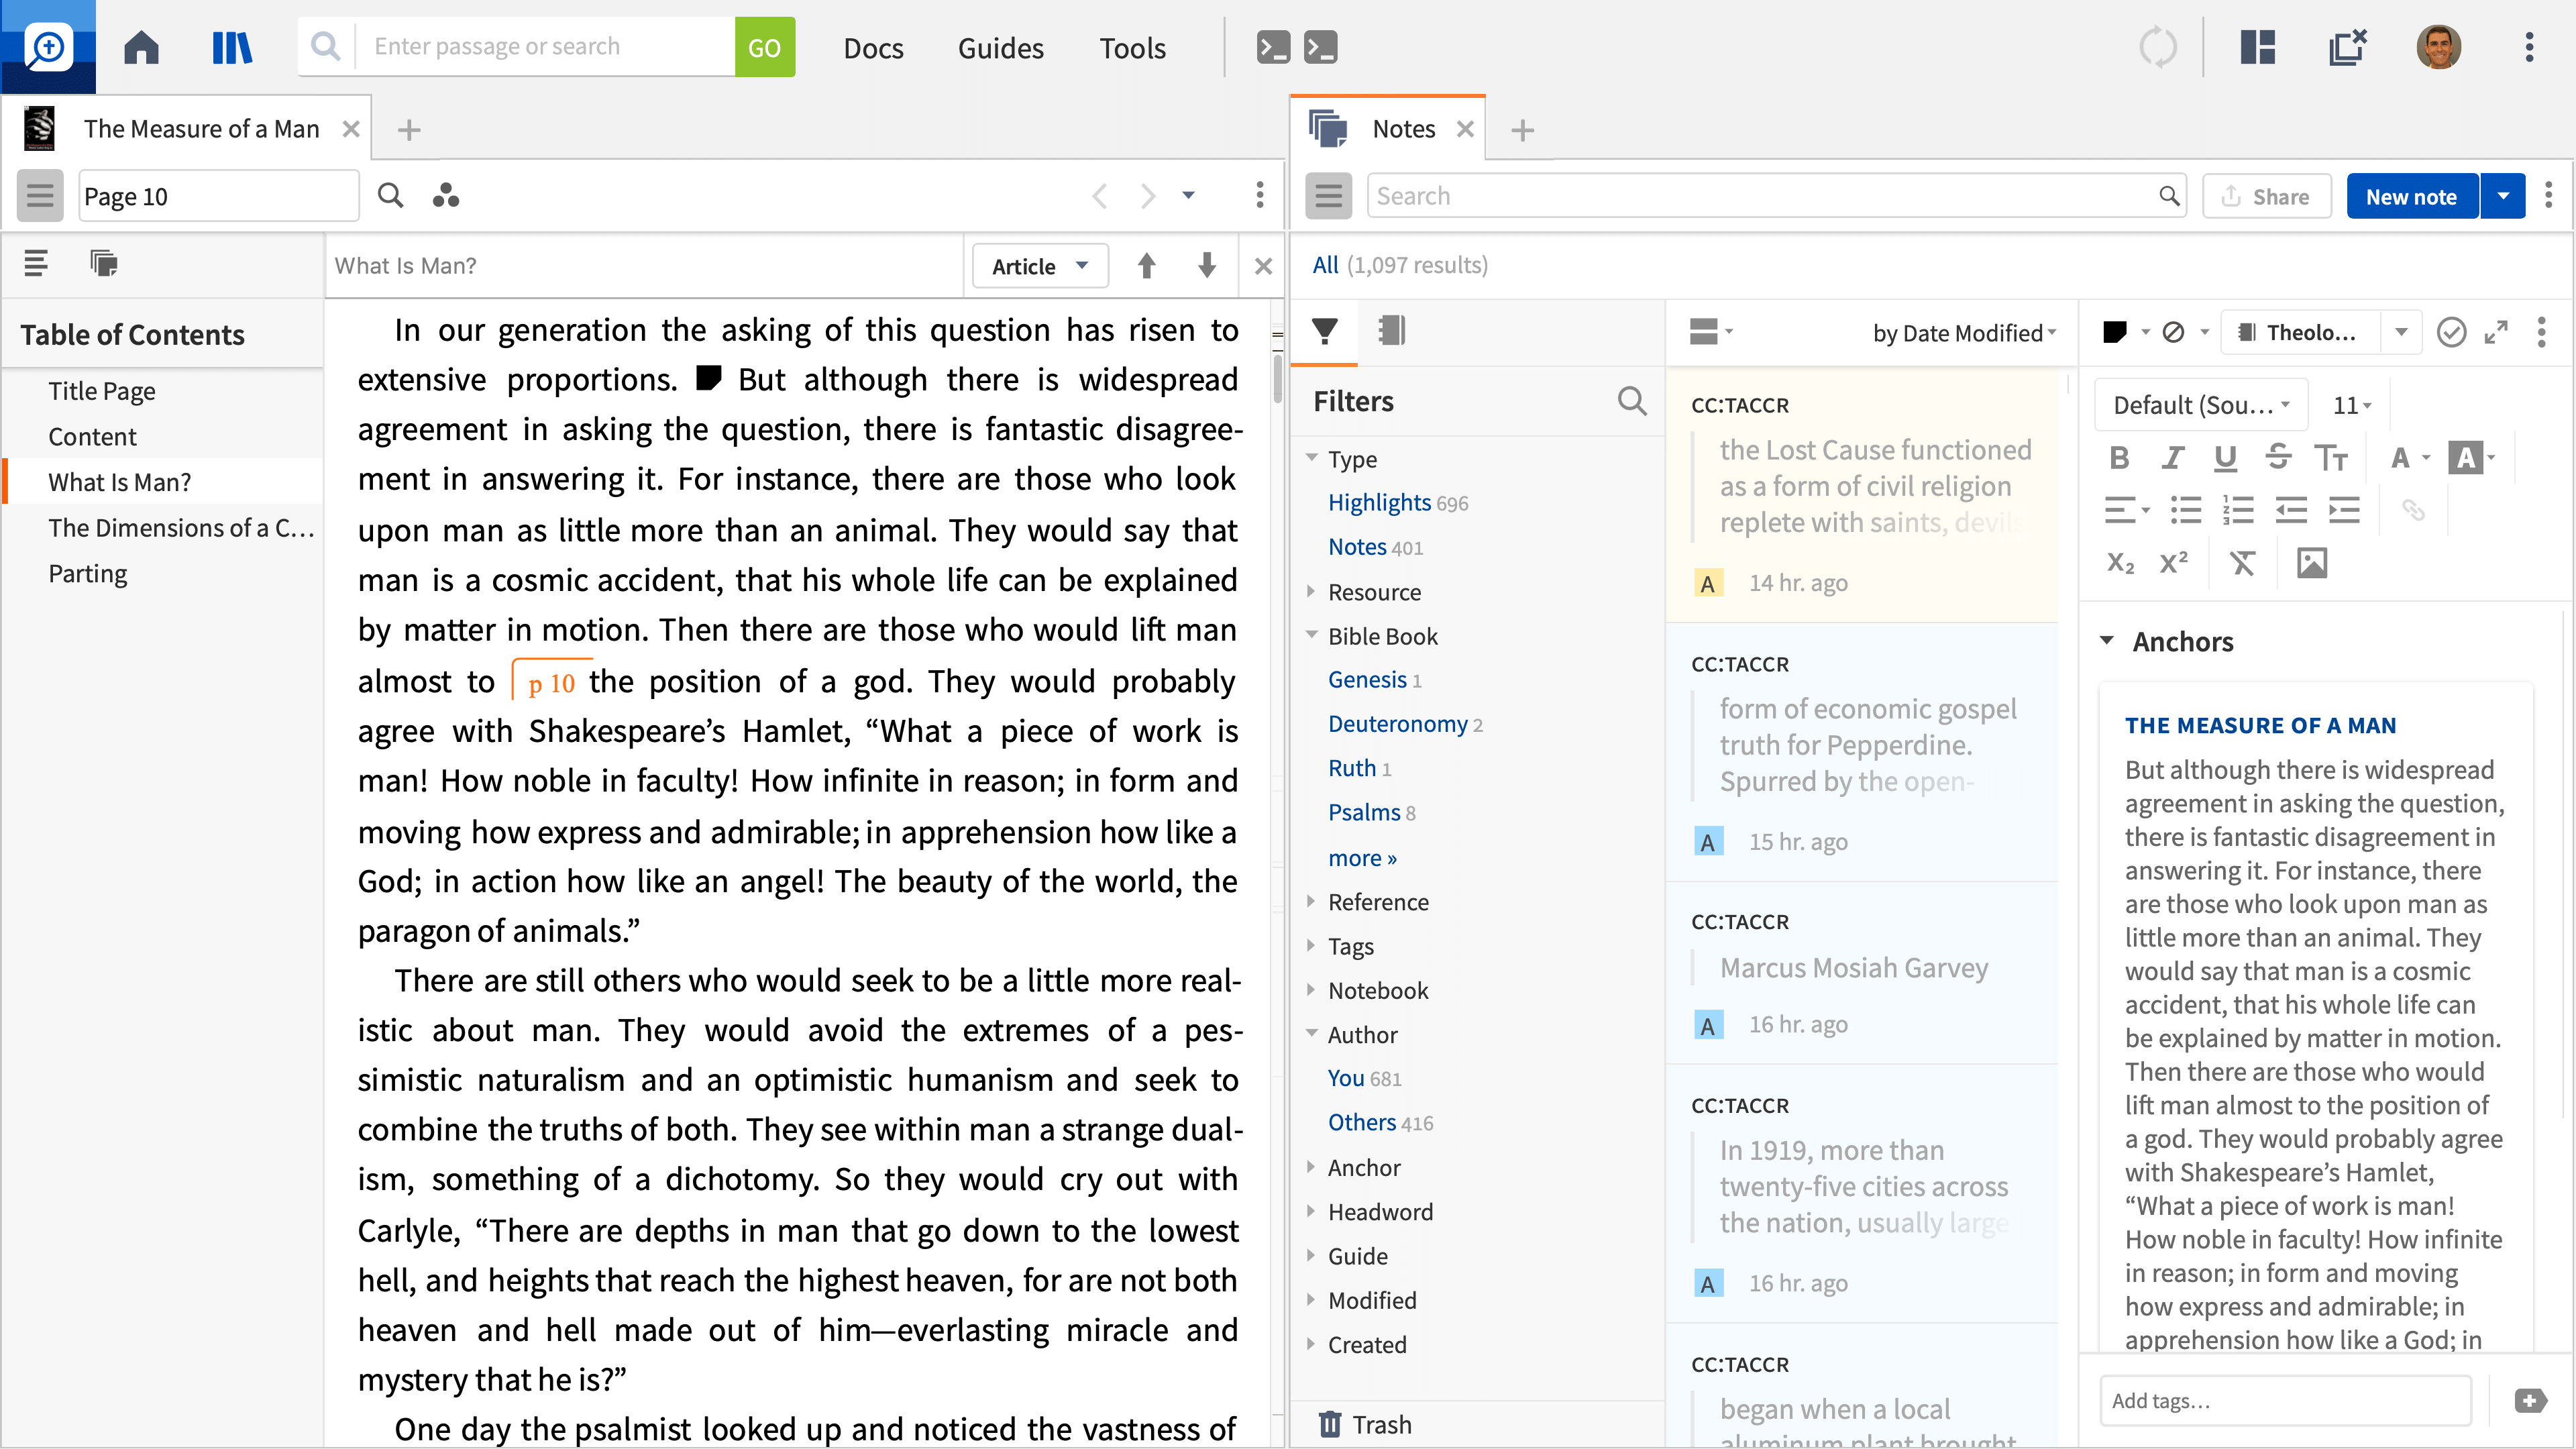Insert an image into the note
This screenshot has height=1449, width=2576.
pos(2311,563)
